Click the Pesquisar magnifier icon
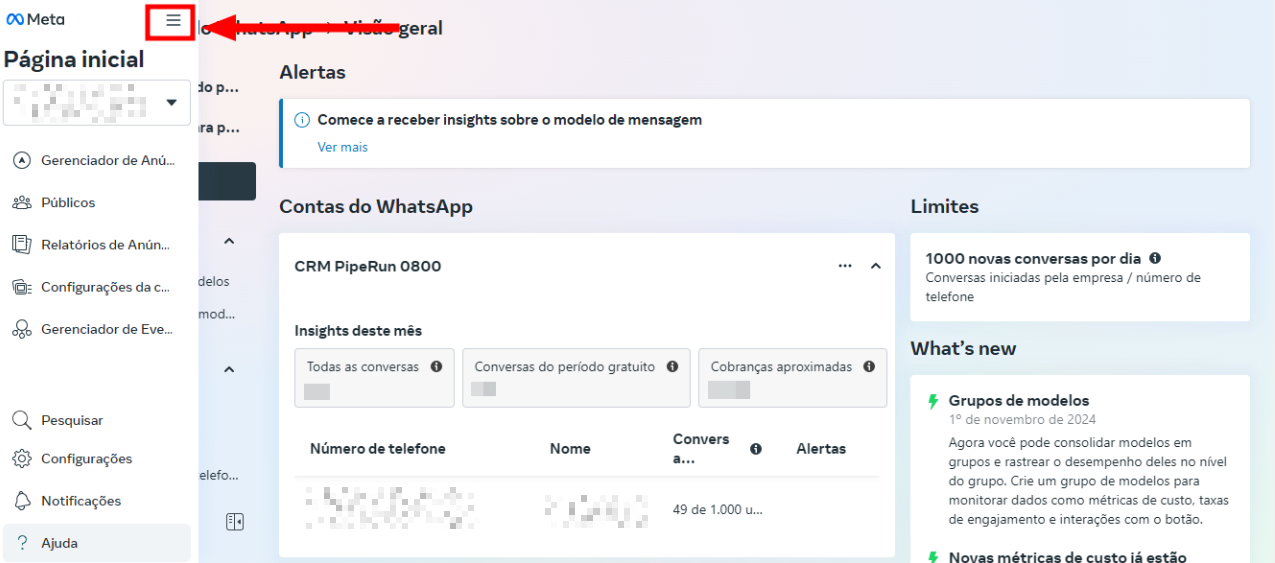Screen dimensions: 1275x563 (x=22, y=421)
